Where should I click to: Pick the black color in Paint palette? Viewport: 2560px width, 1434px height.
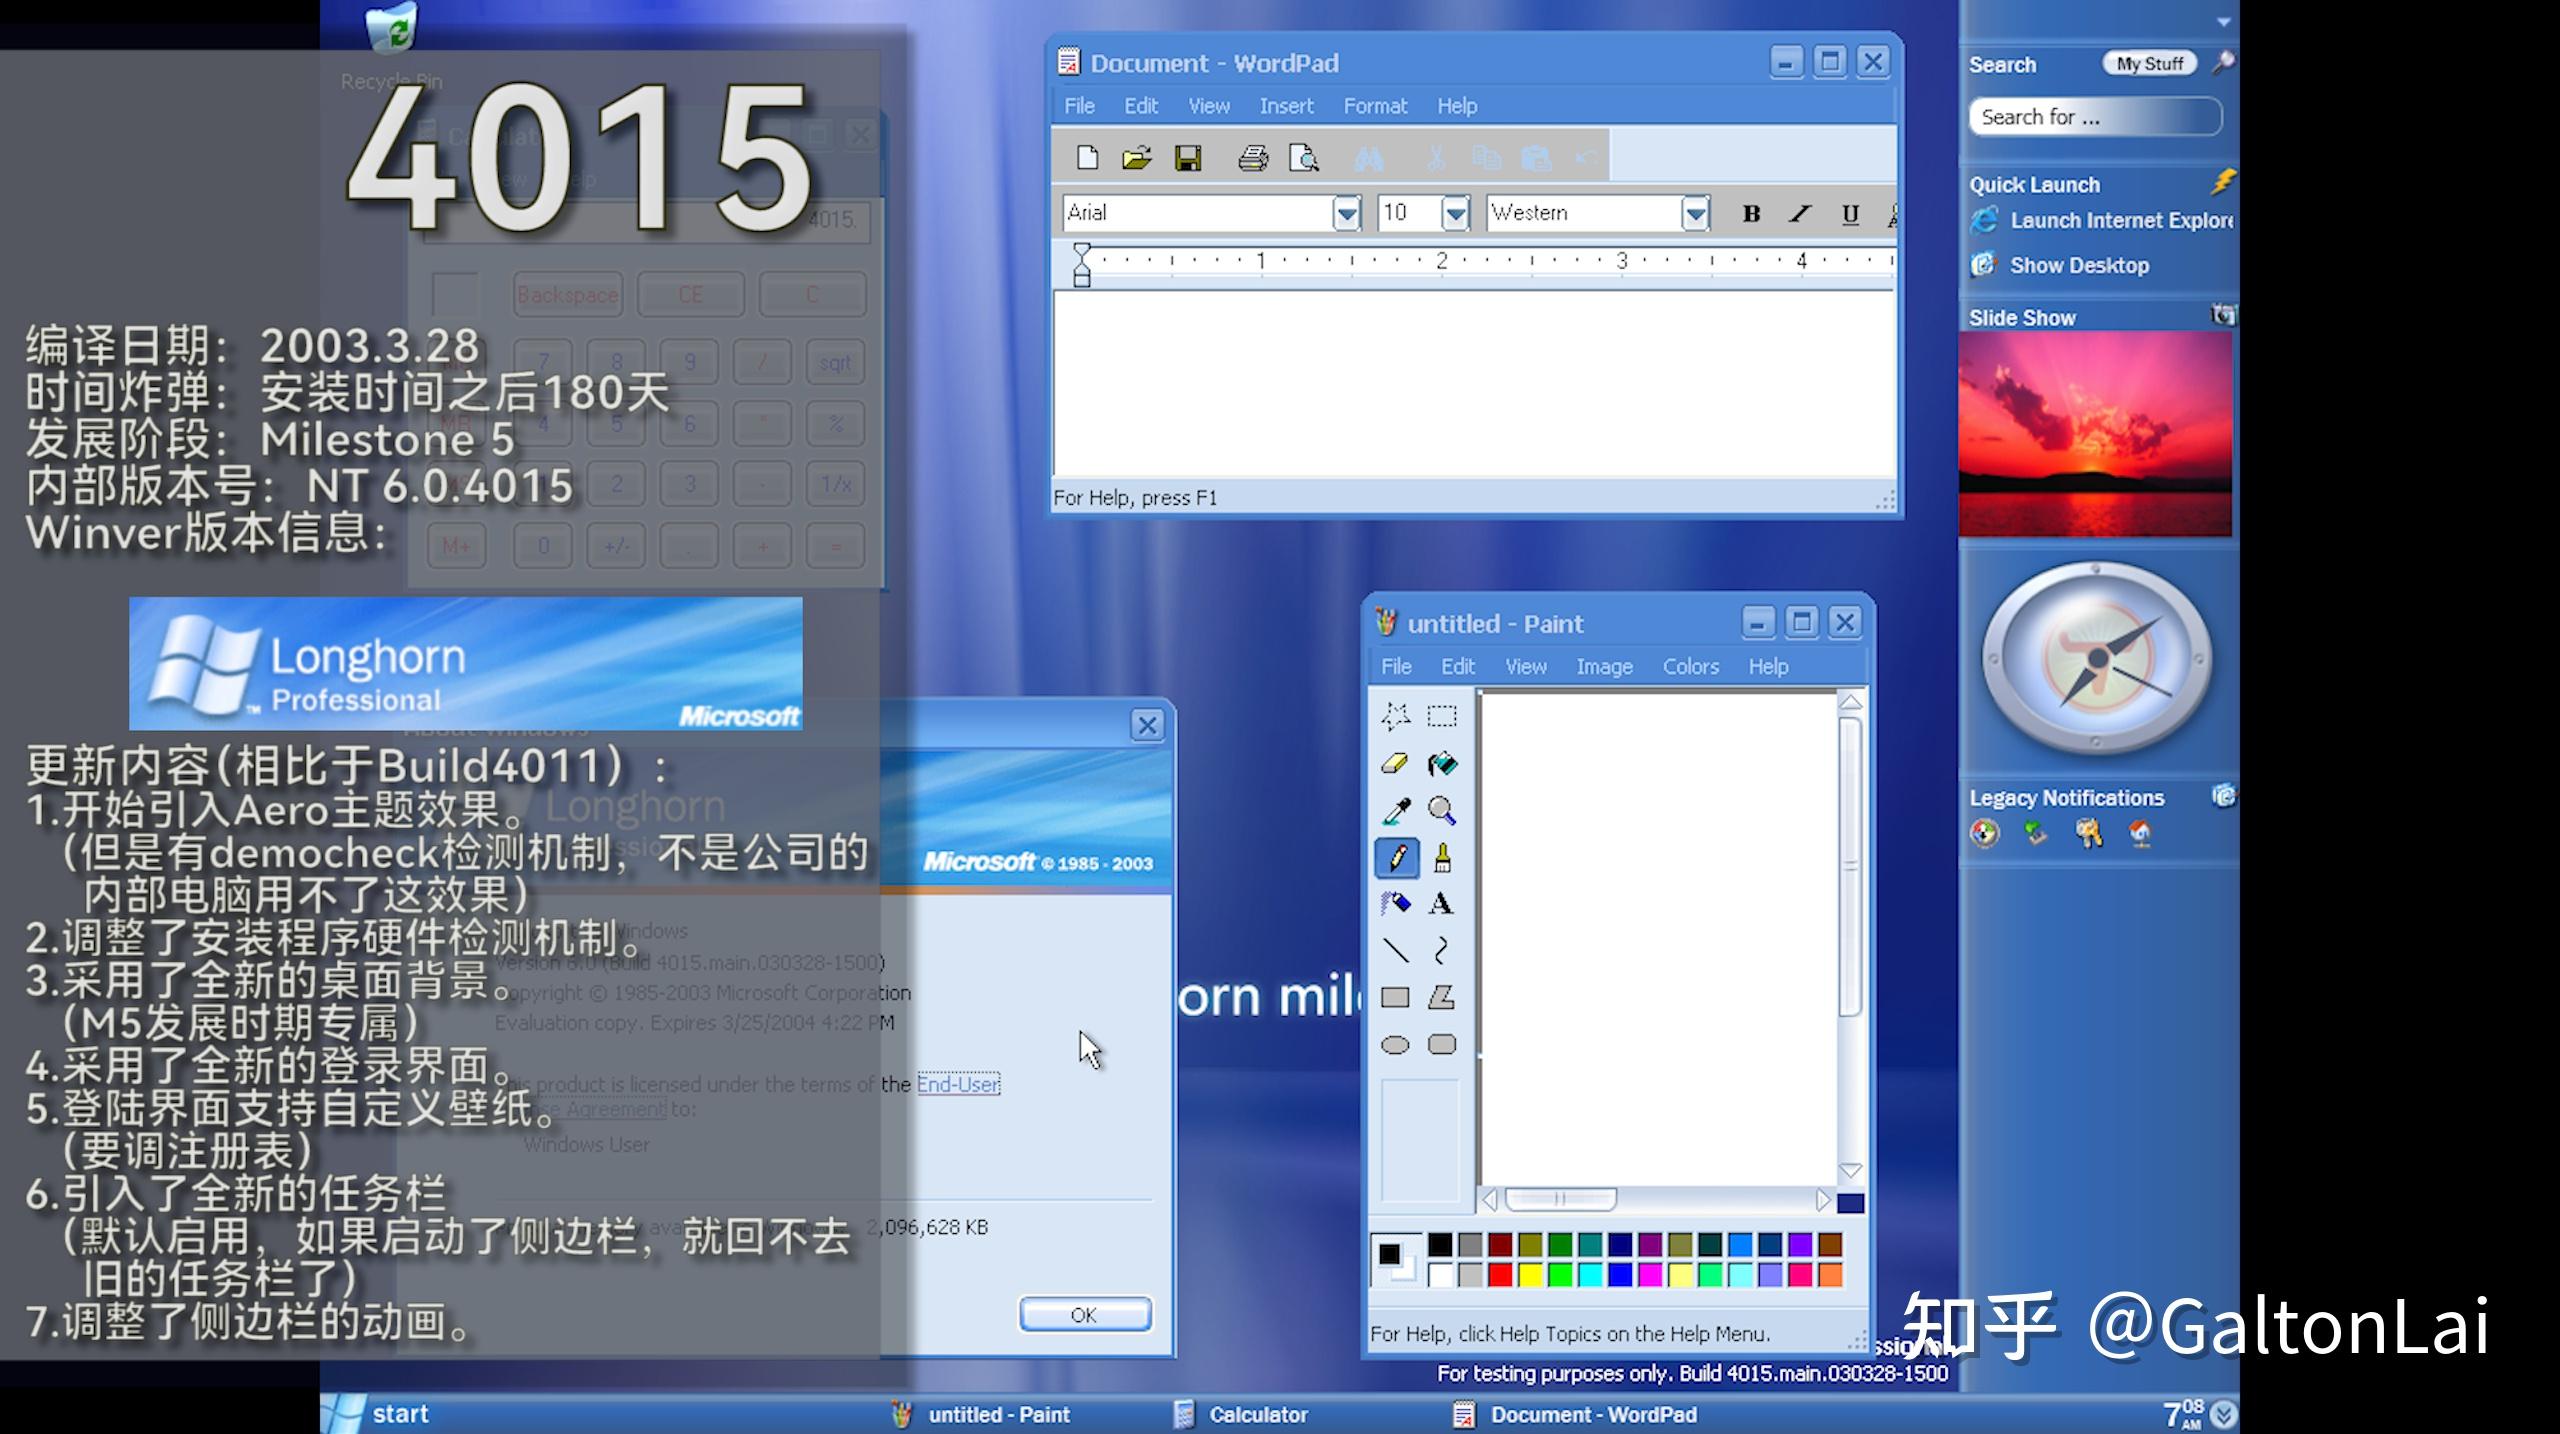(x=1440, y=1245)
